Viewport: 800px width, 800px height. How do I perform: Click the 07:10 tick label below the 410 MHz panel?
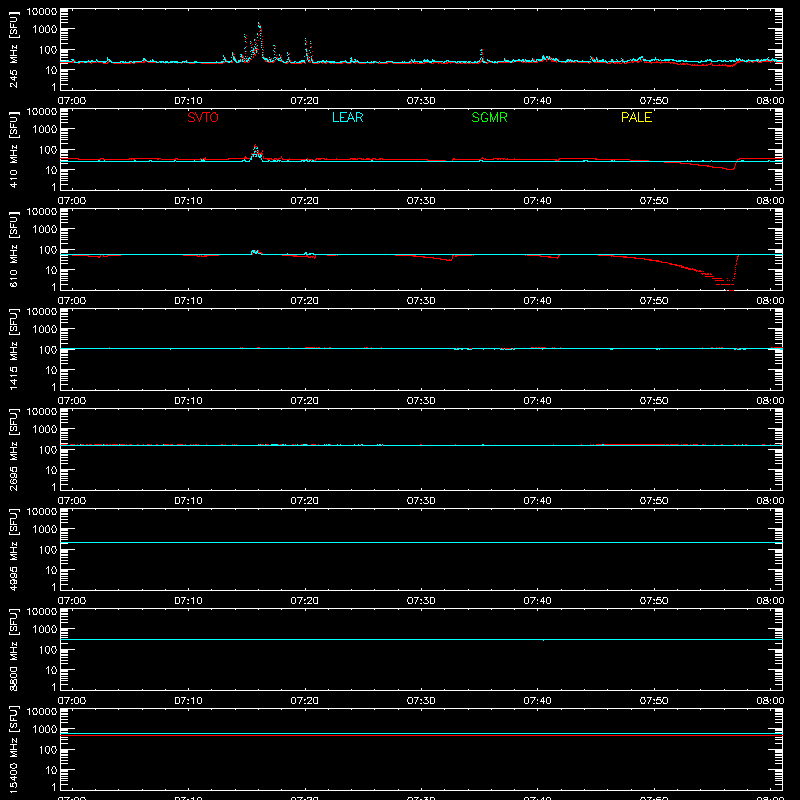pos(188,201)
